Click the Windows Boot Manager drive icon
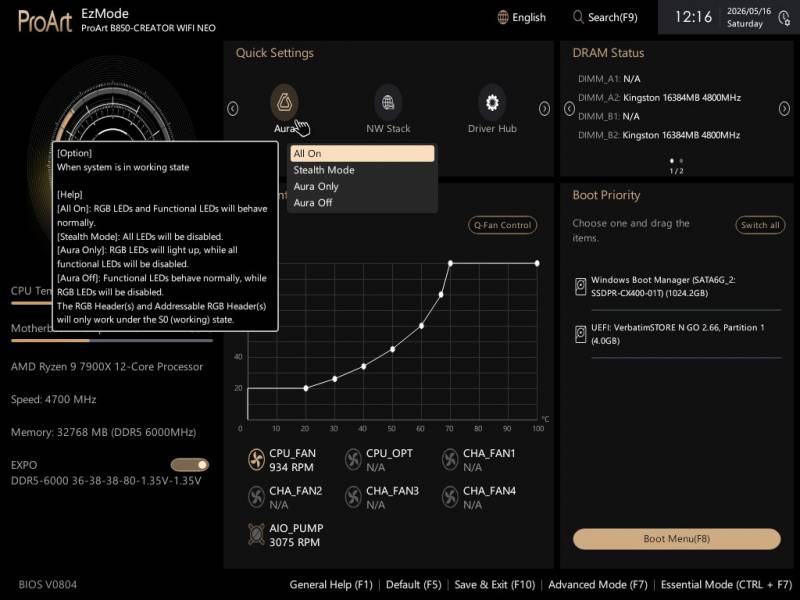 [581, 286]
